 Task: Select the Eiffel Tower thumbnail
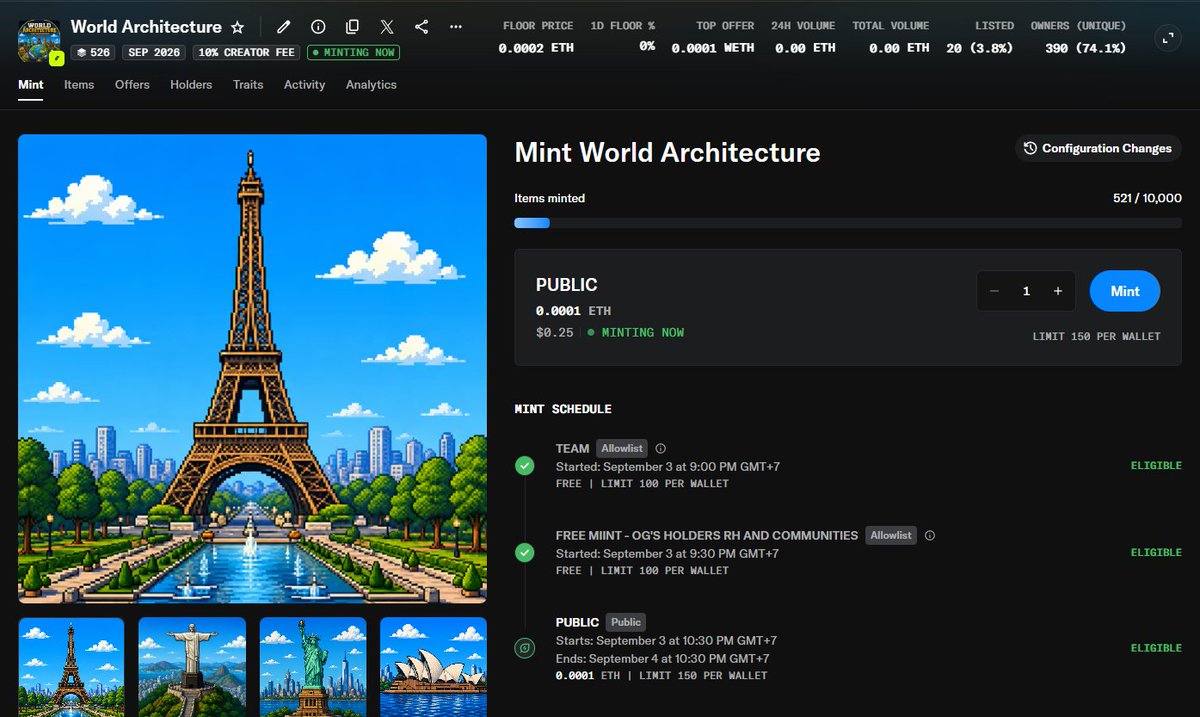tap(71, 667)
